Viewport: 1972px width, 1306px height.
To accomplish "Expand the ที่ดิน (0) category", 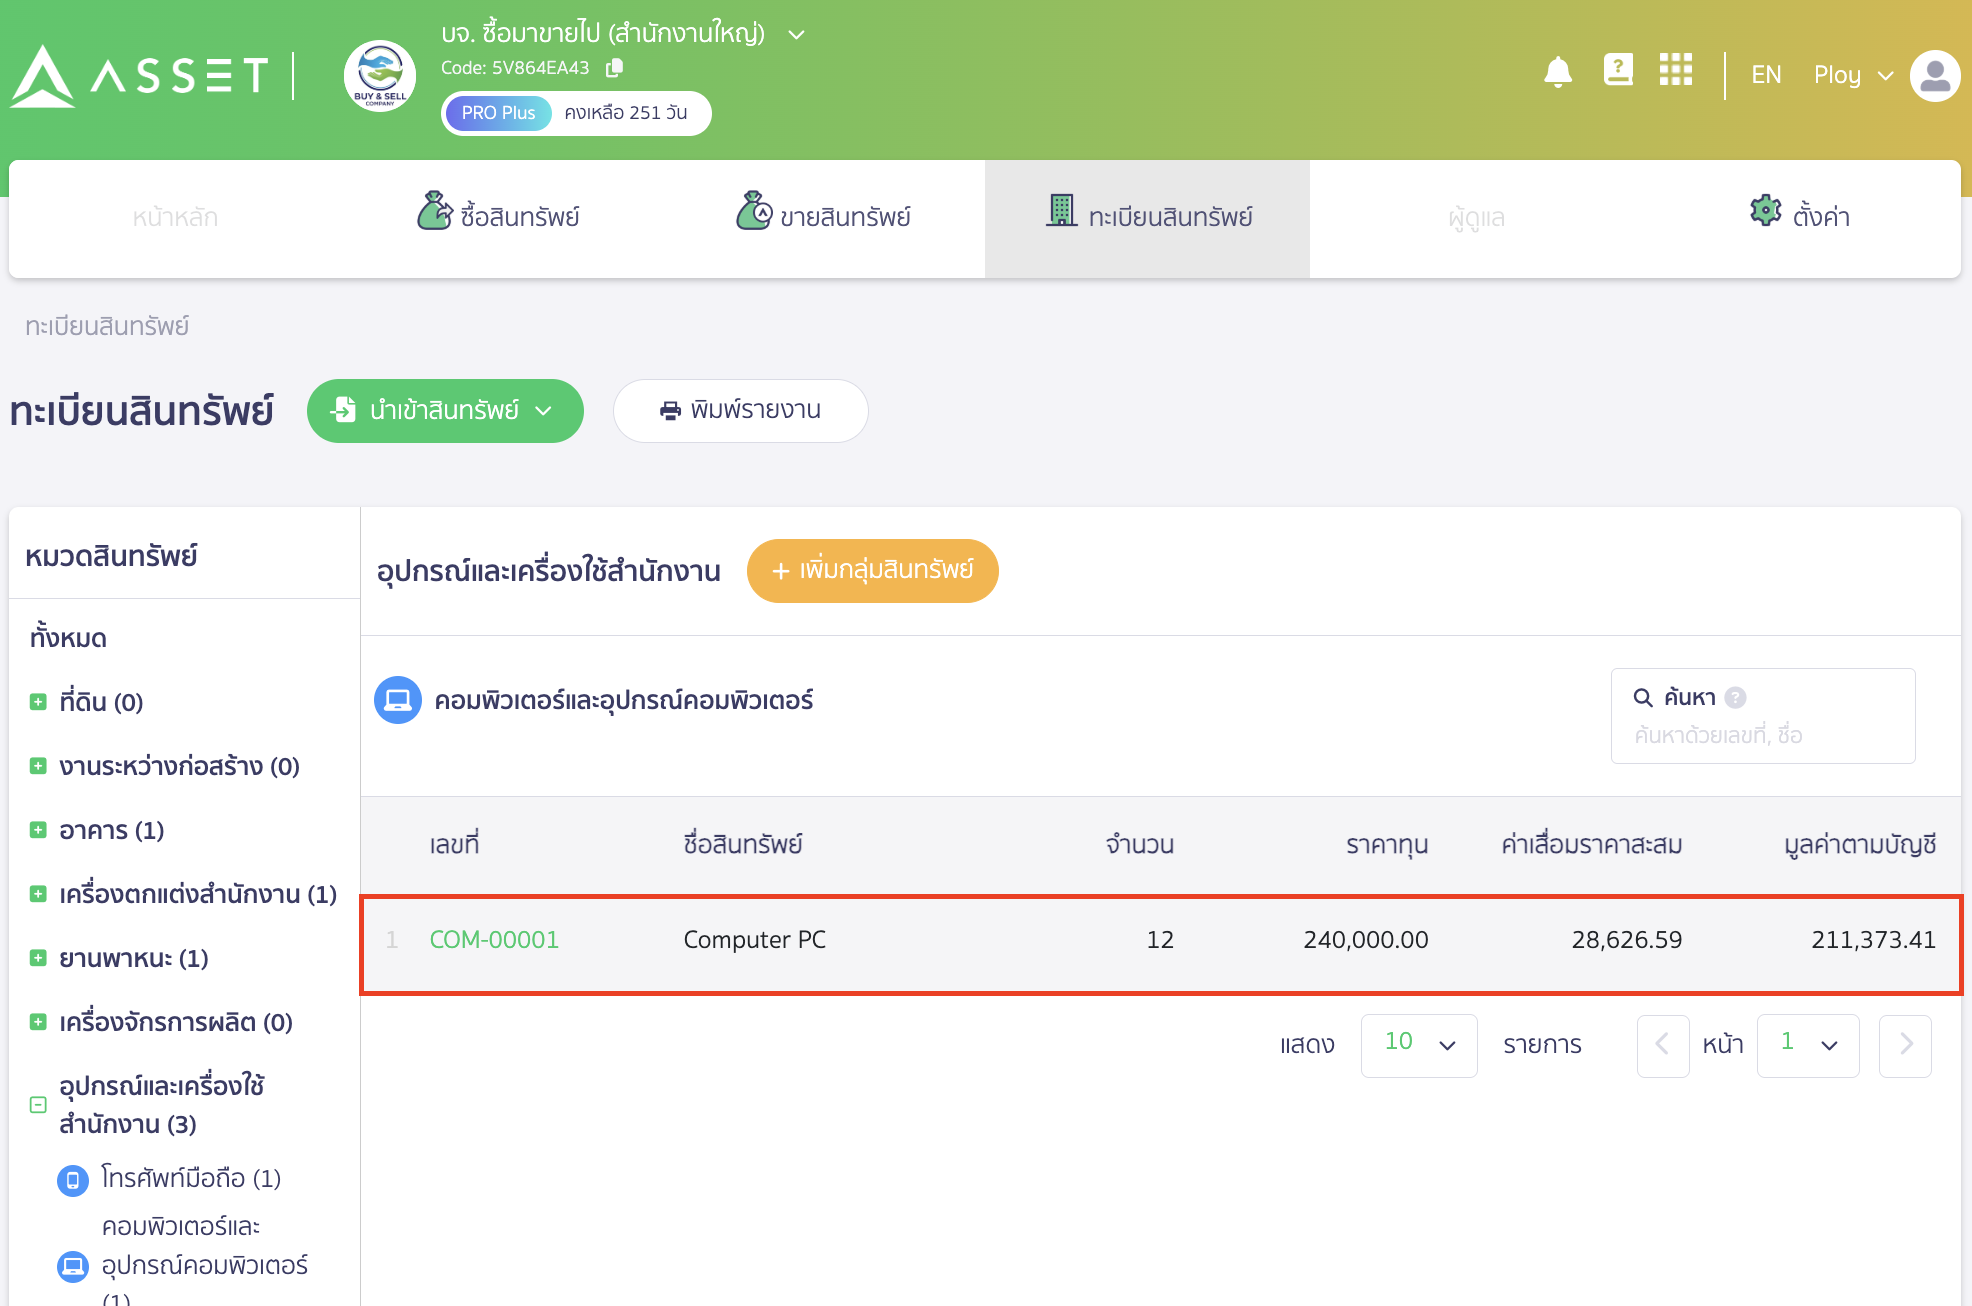I will 38,702.
